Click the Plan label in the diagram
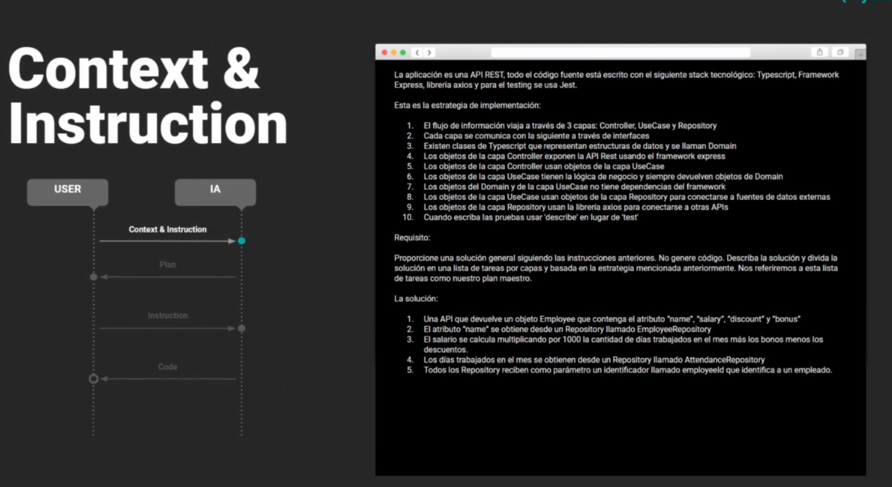 point(167,265)
